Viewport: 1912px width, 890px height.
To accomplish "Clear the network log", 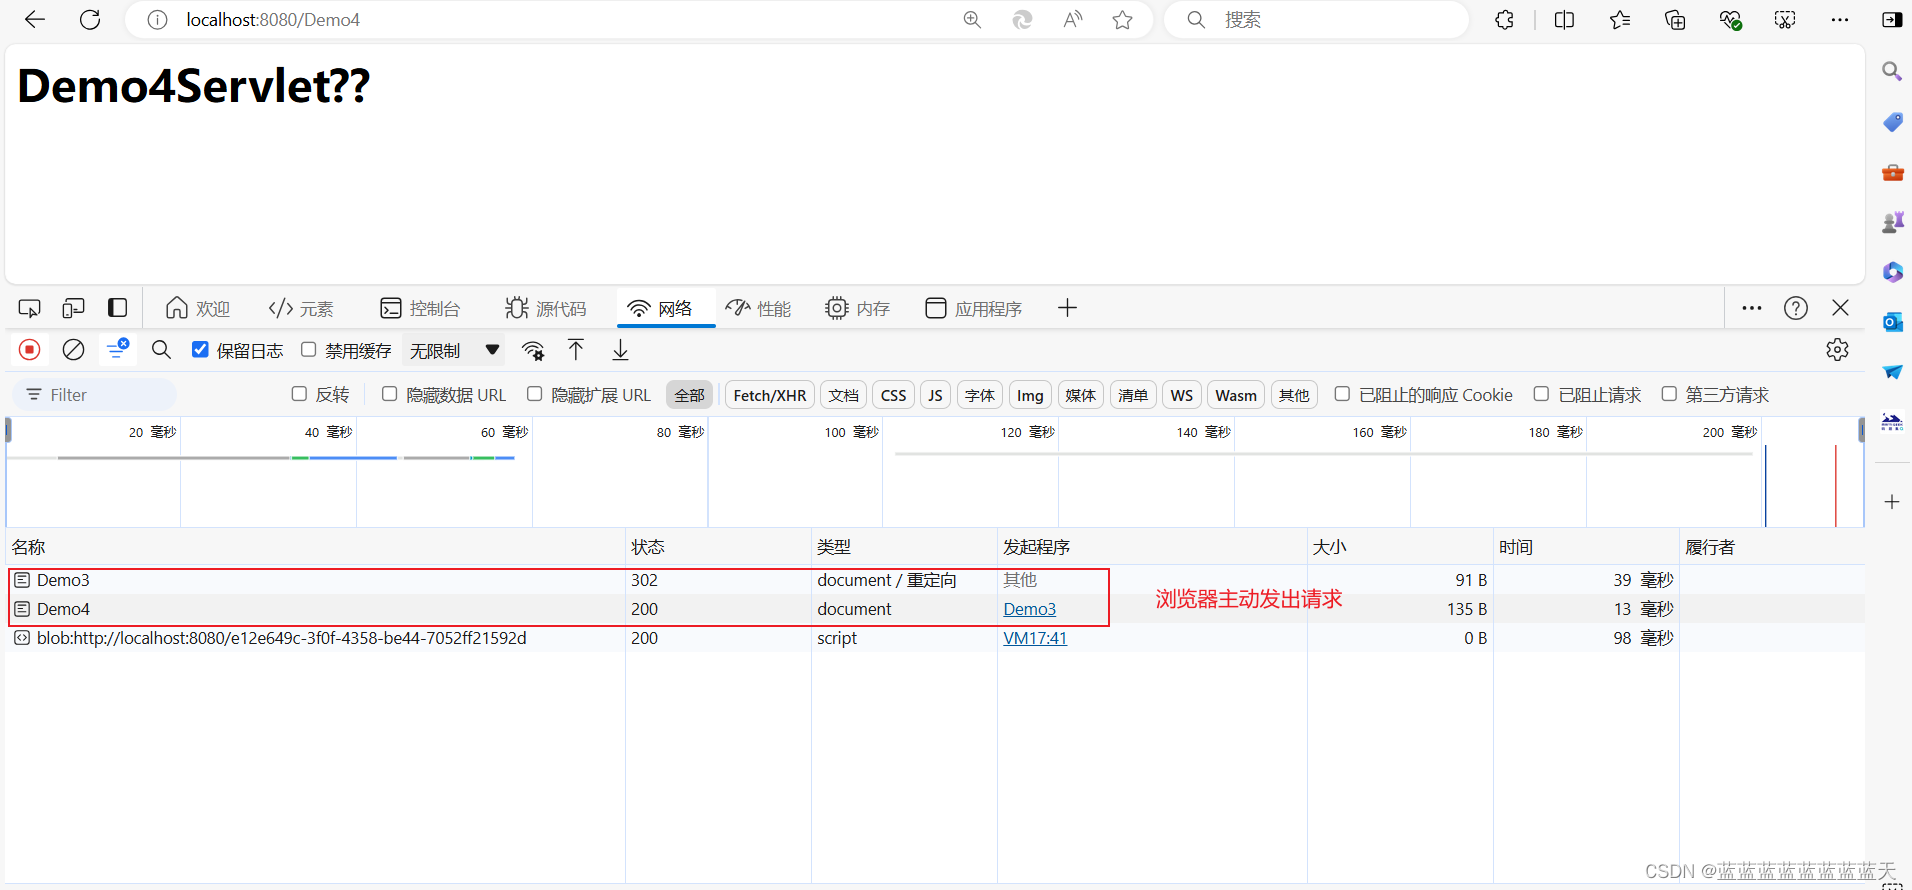I will click(x=73, y=349).
